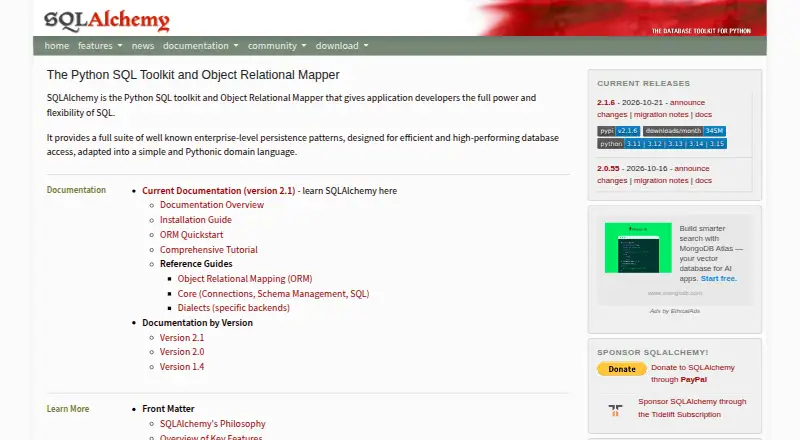Viewport: 800px width, 440px height.
Task: Open the changes link for 2.1.6
Action: coord(612,115)
